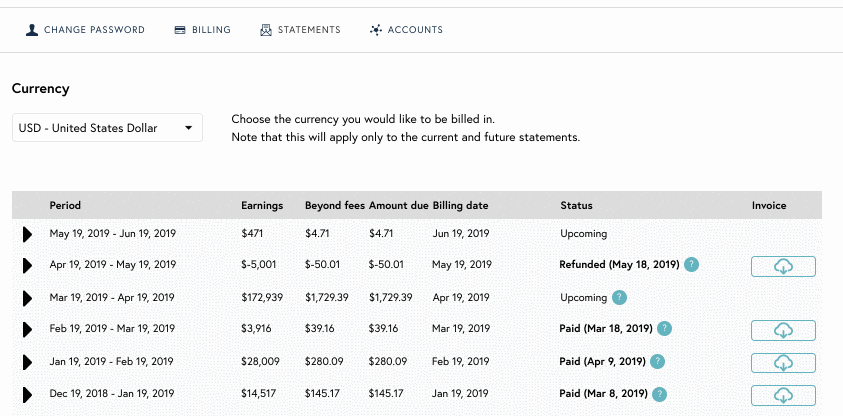Go to the Statements tab

click(x=300, y=30)
